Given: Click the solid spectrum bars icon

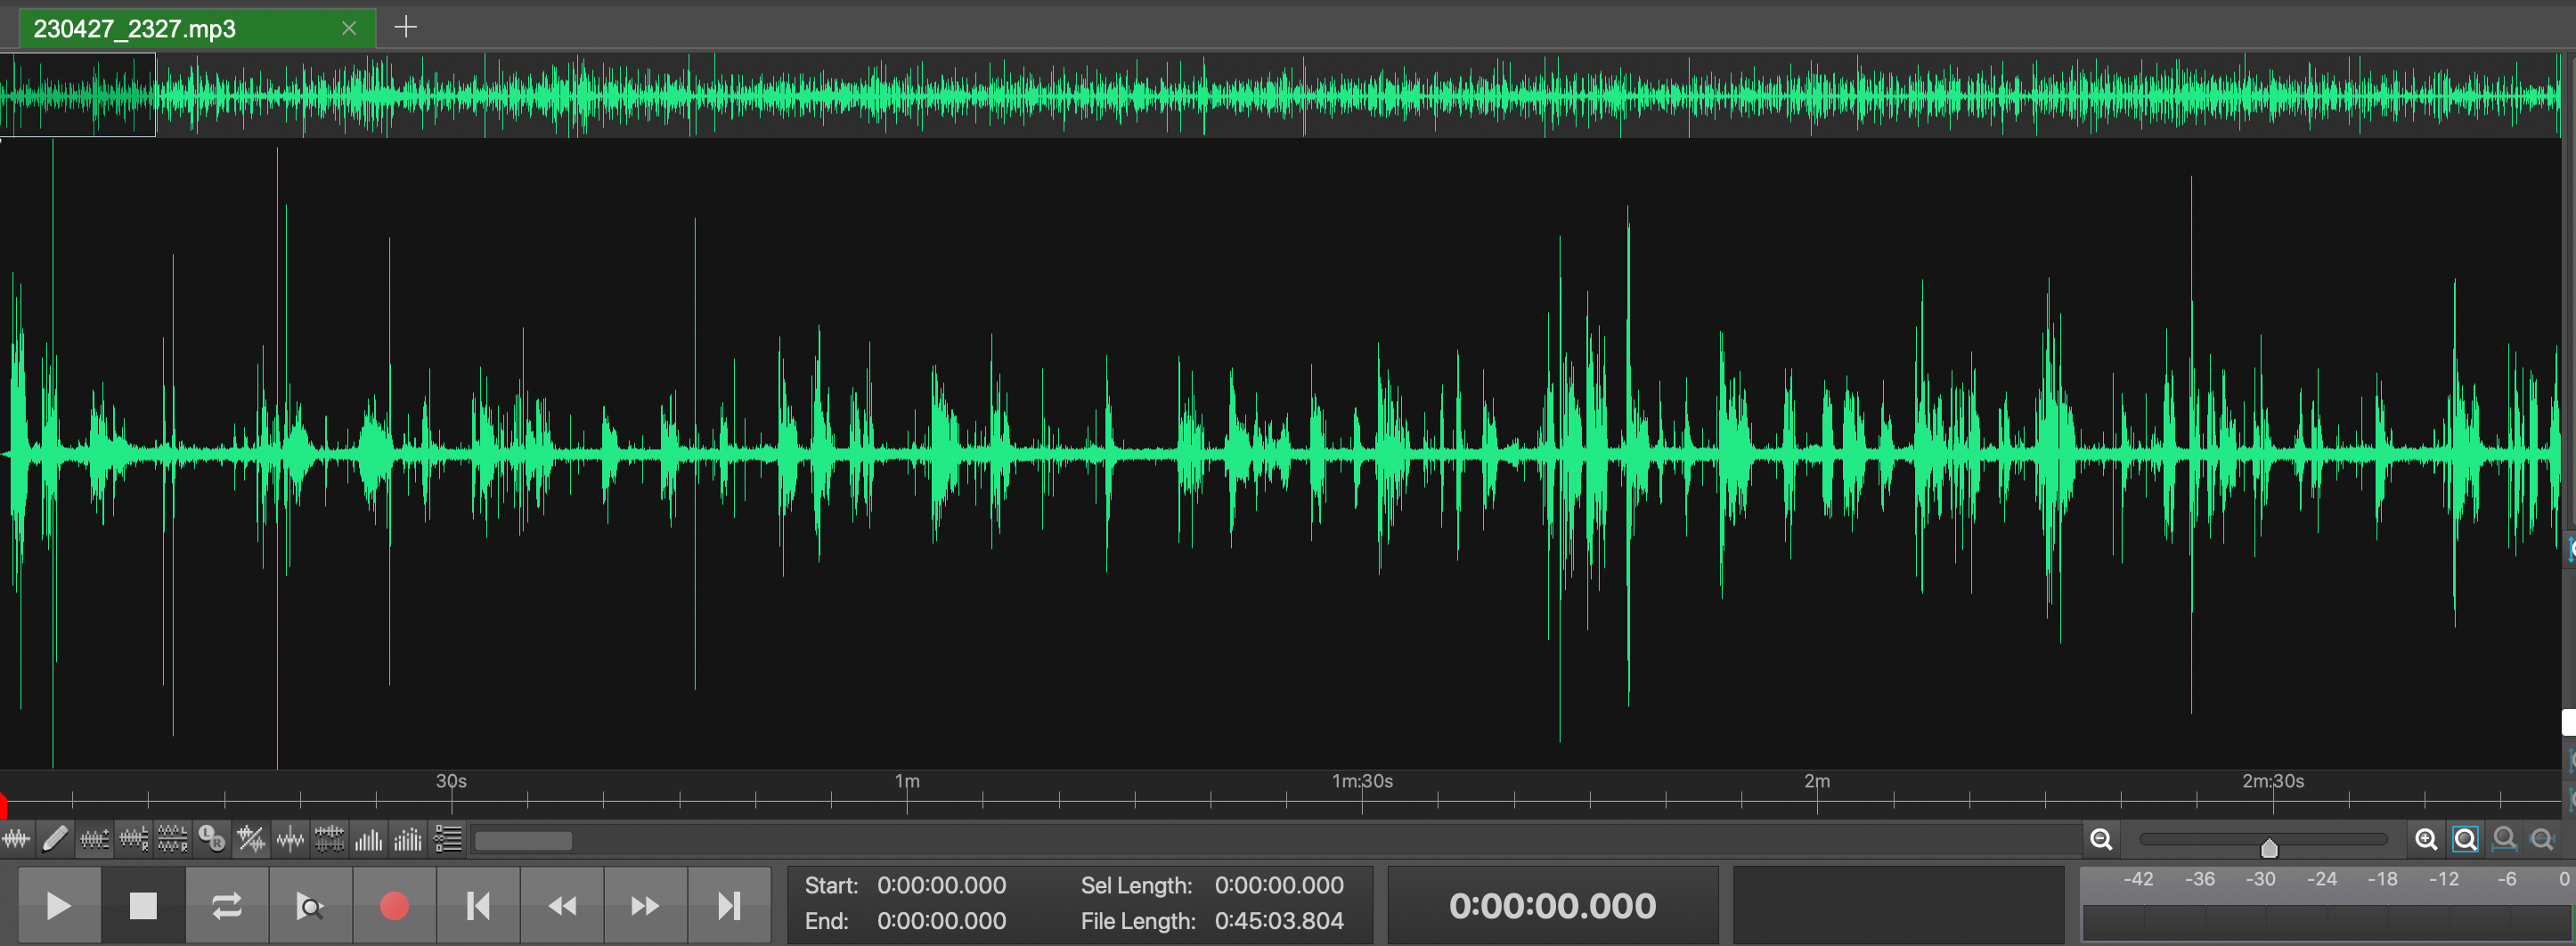Looking at the screenshot, I should coord(369,839).
